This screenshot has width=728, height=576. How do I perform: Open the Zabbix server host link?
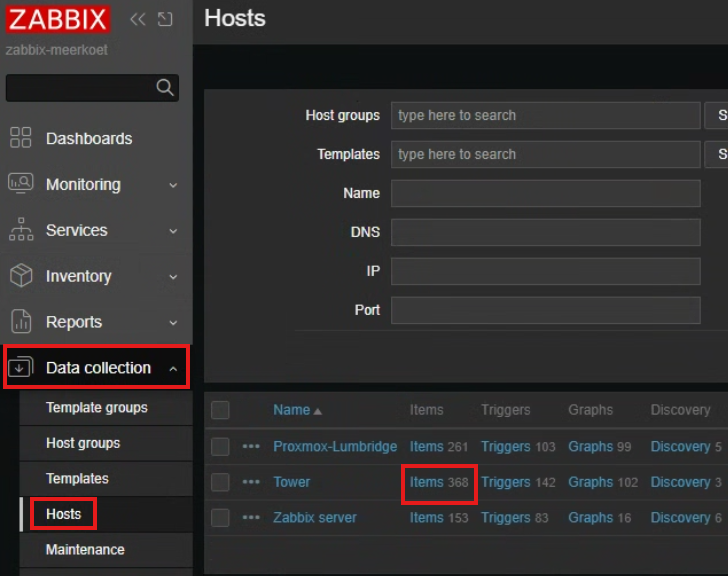[315, 518]
